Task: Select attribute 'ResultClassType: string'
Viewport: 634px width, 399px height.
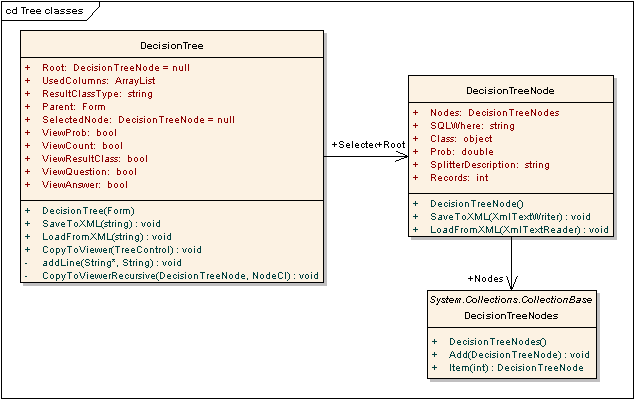Action: tap(97, 94)
